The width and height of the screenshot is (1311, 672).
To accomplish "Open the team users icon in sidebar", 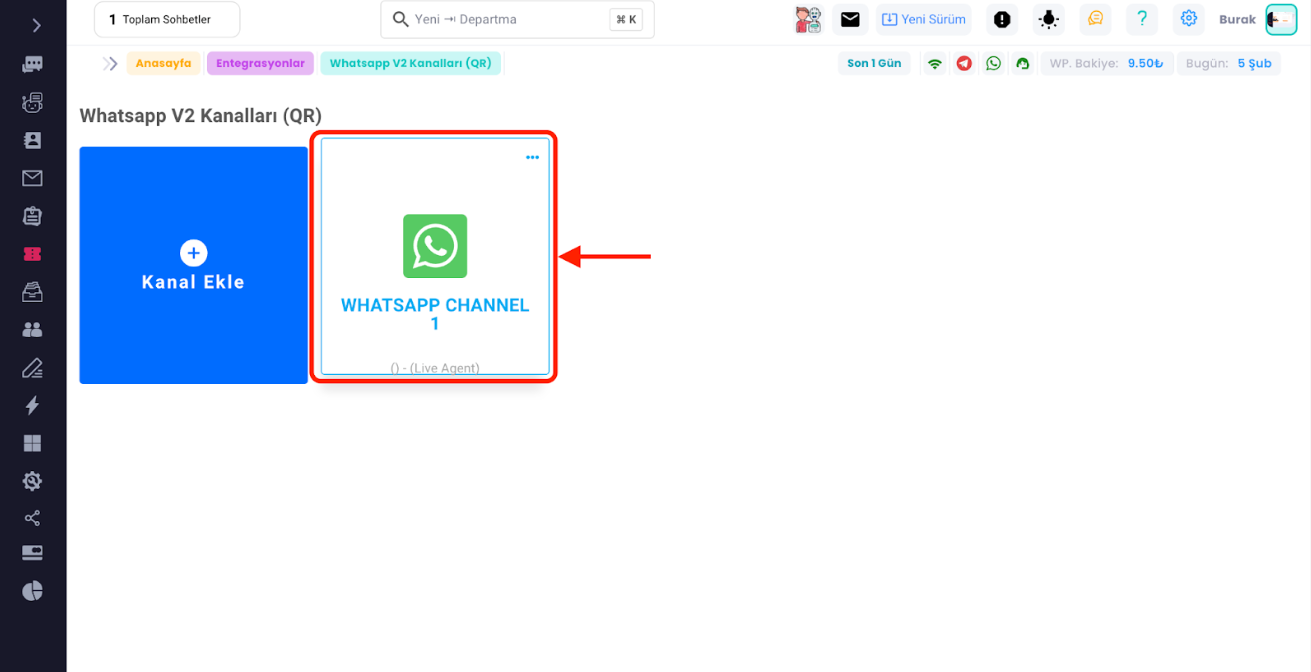I will [x=32, y=329].
